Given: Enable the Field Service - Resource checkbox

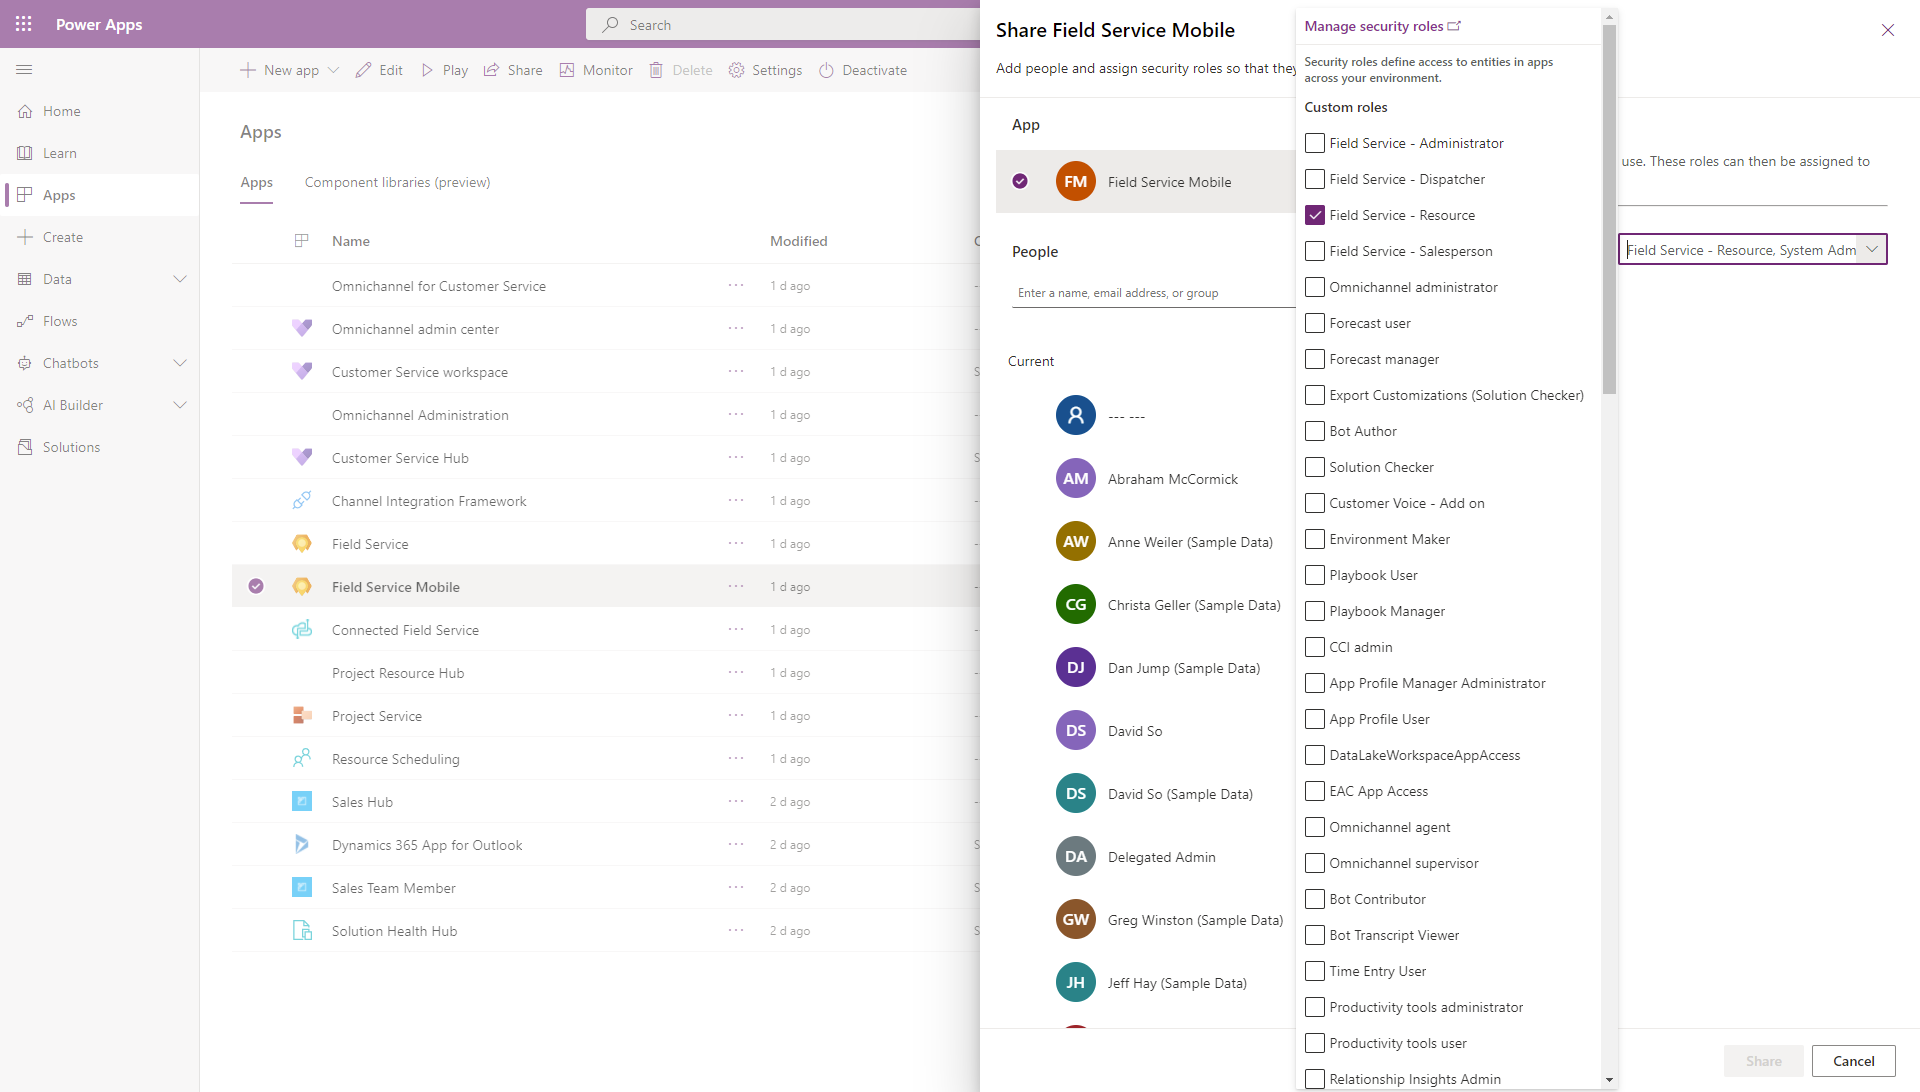Looking at the screenshot, I should pos(1315,214).
